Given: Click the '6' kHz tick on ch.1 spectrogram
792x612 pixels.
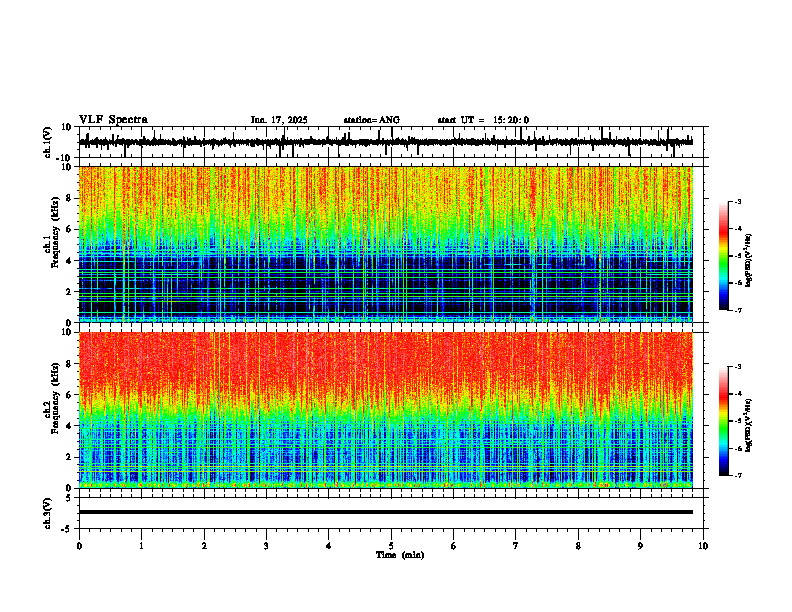Looking at the screenshot, I should pyautogui.click(x=69, y=230).
